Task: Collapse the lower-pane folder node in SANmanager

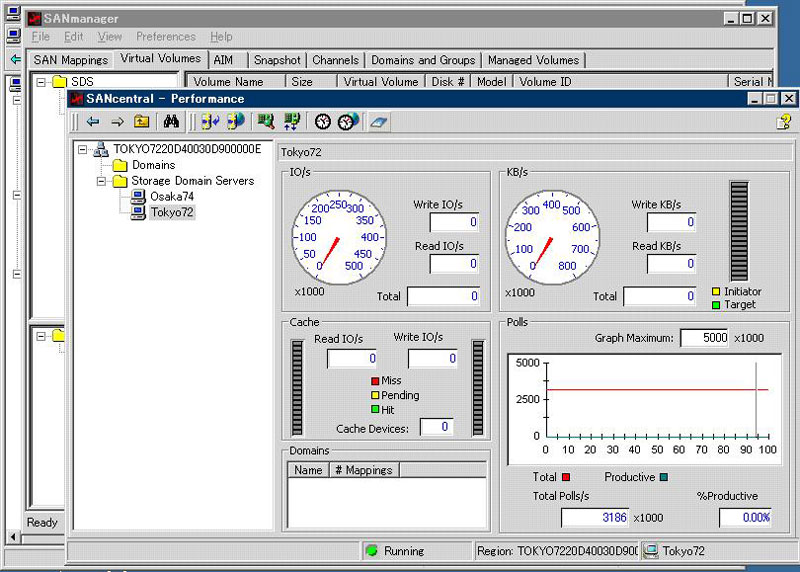Action: coord(41,336)
